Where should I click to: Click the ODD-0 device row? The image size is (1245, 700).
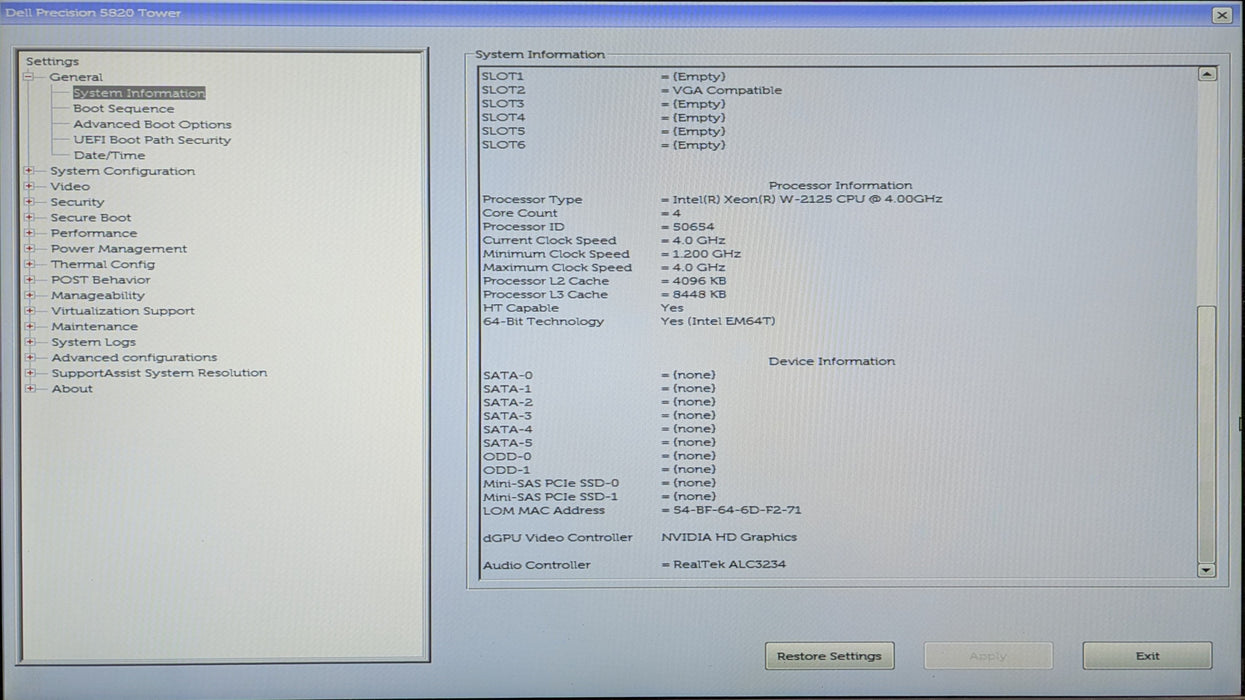point(599,456)
